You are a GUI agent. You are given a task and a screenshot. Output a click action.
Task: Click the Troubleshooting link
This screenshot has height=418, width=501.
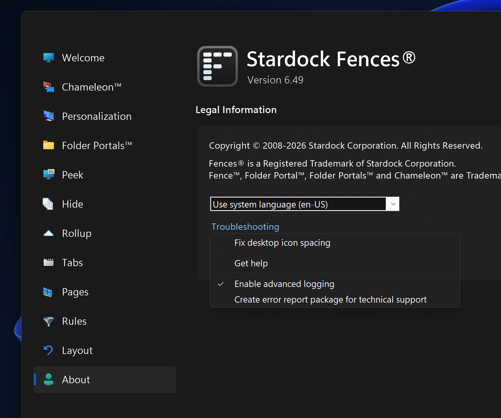[245, 227]
